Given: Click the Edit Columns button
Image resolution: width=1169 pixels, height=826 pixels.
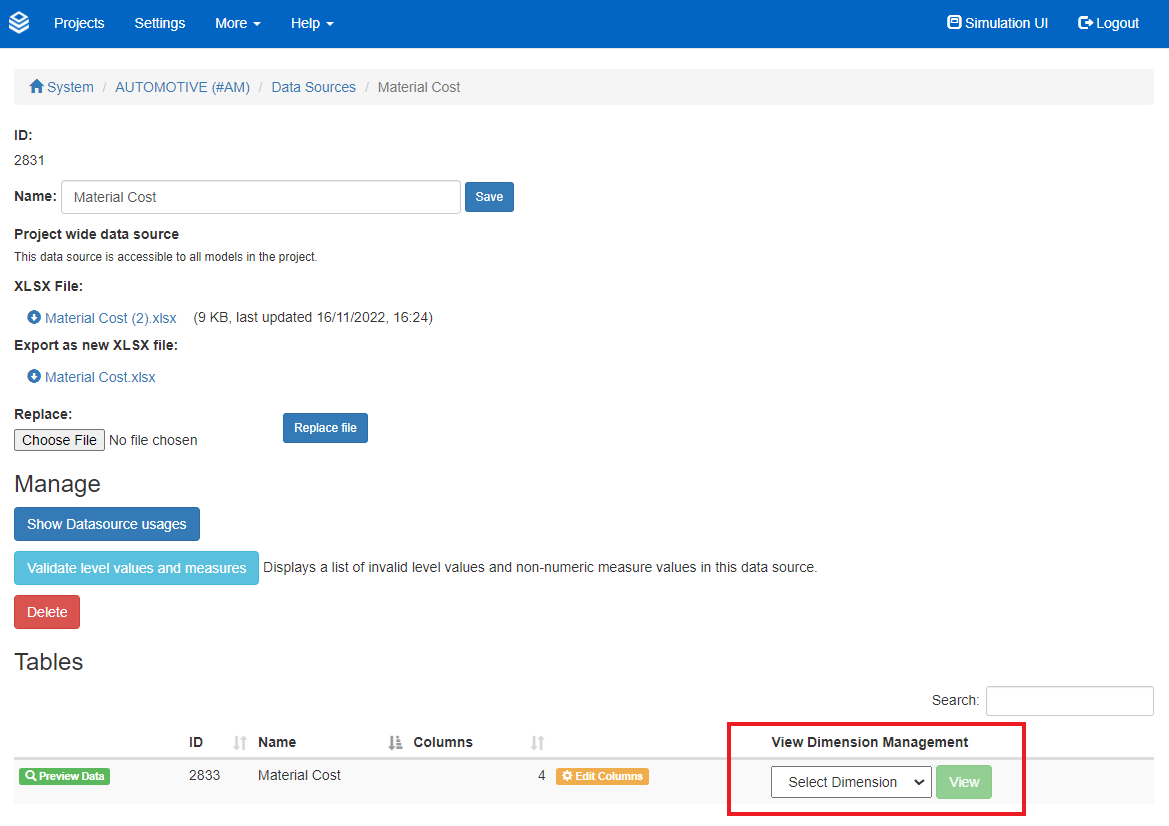Looking at the screenshot, I should coord(602,776).
